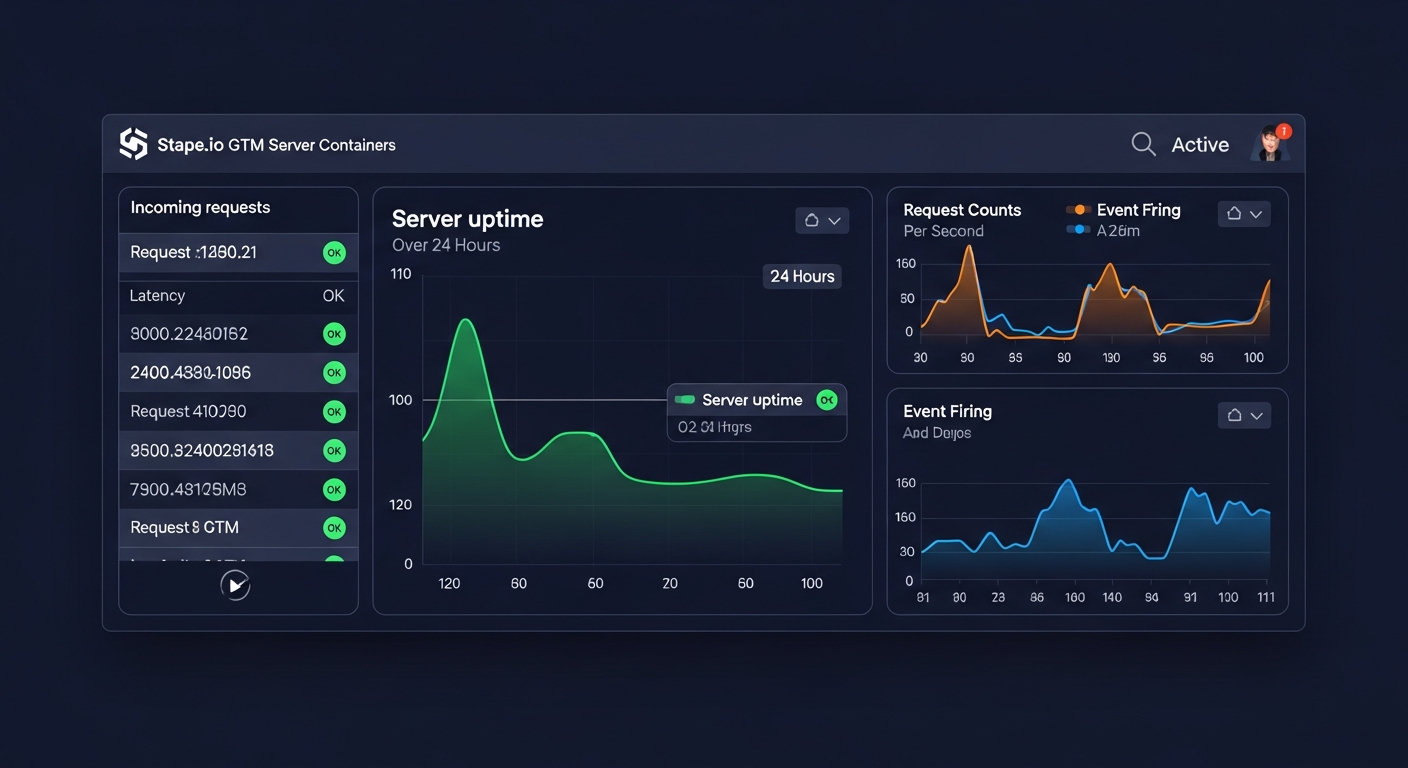Select the 'Request :1280.21' row text

pos(194,252)
